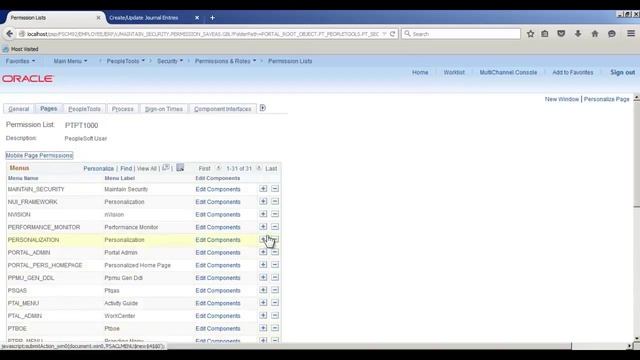Open the Favorites dropdown menu
This screenshot has width=640, height=360.
tap(20, 61)
